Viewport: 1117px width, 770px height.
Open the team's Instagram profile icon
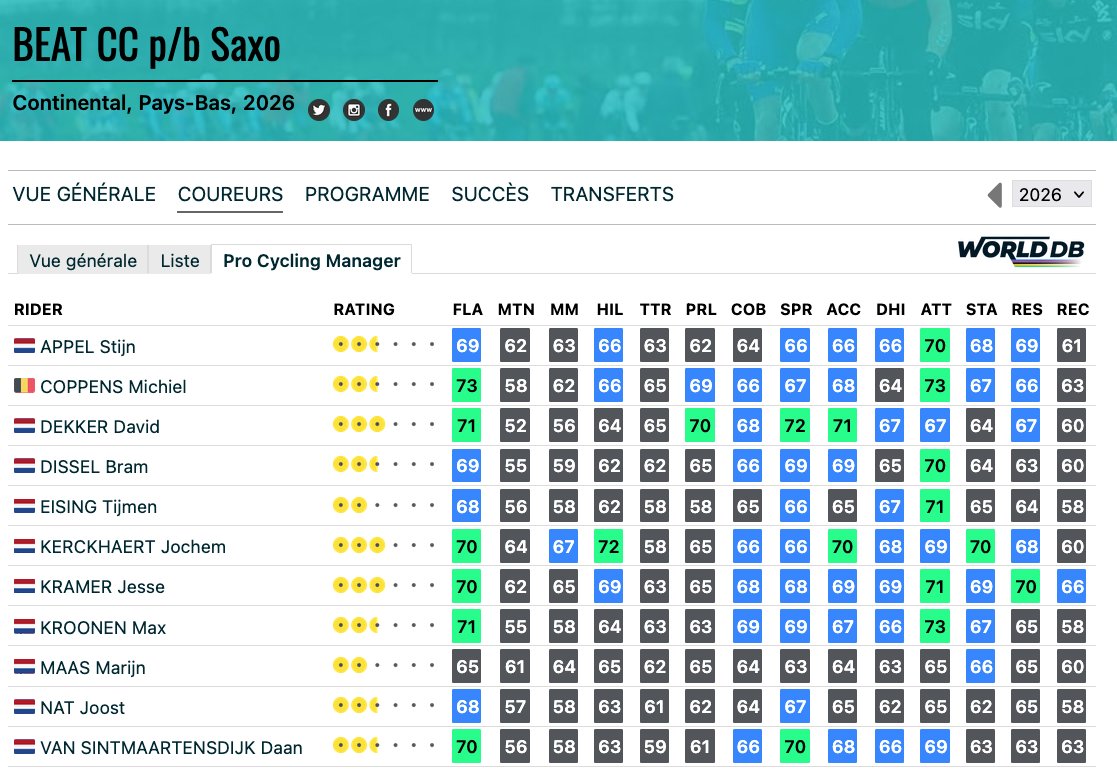tap(353, 110)
